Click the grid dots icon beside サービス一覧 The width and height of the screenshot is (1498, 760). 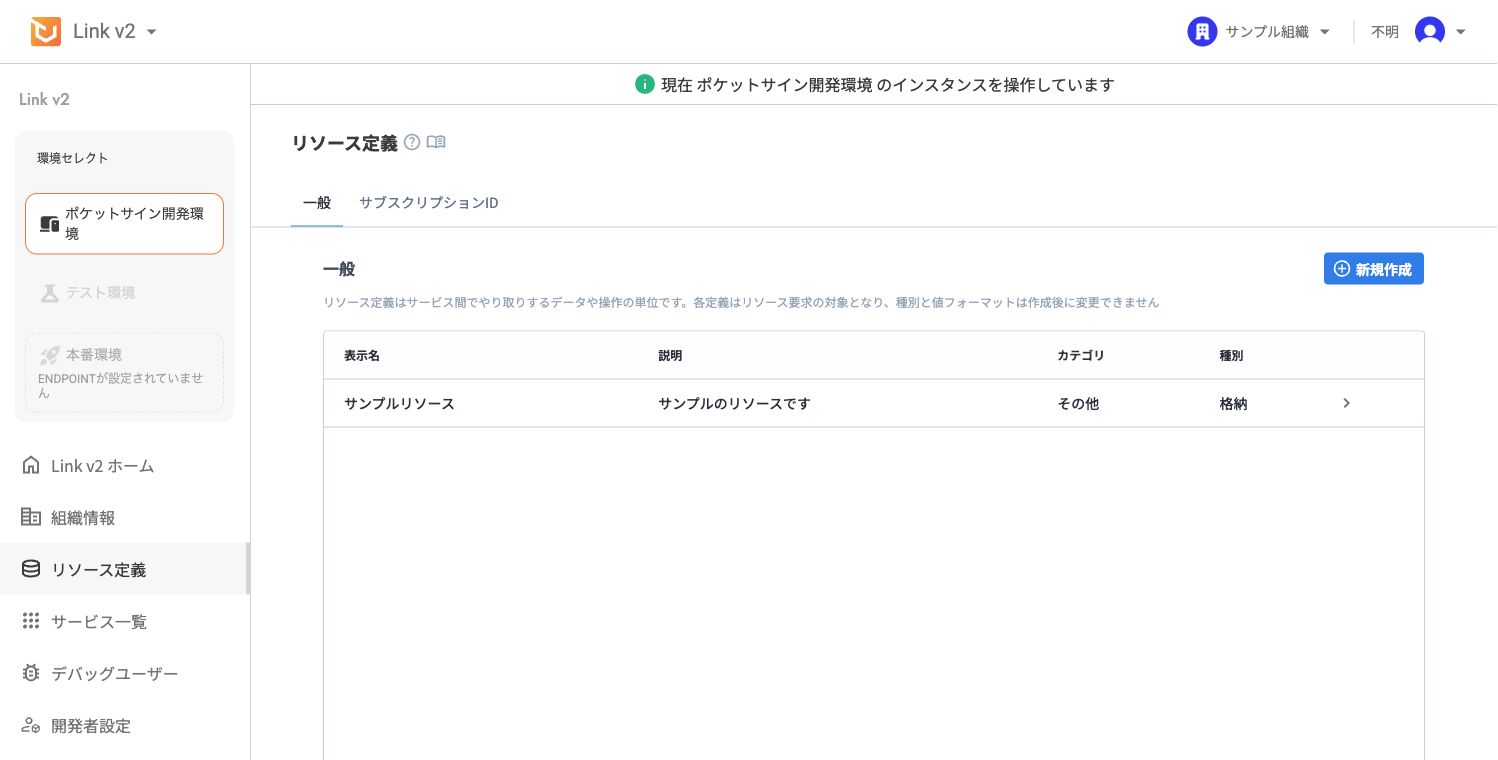coord(31,621)
